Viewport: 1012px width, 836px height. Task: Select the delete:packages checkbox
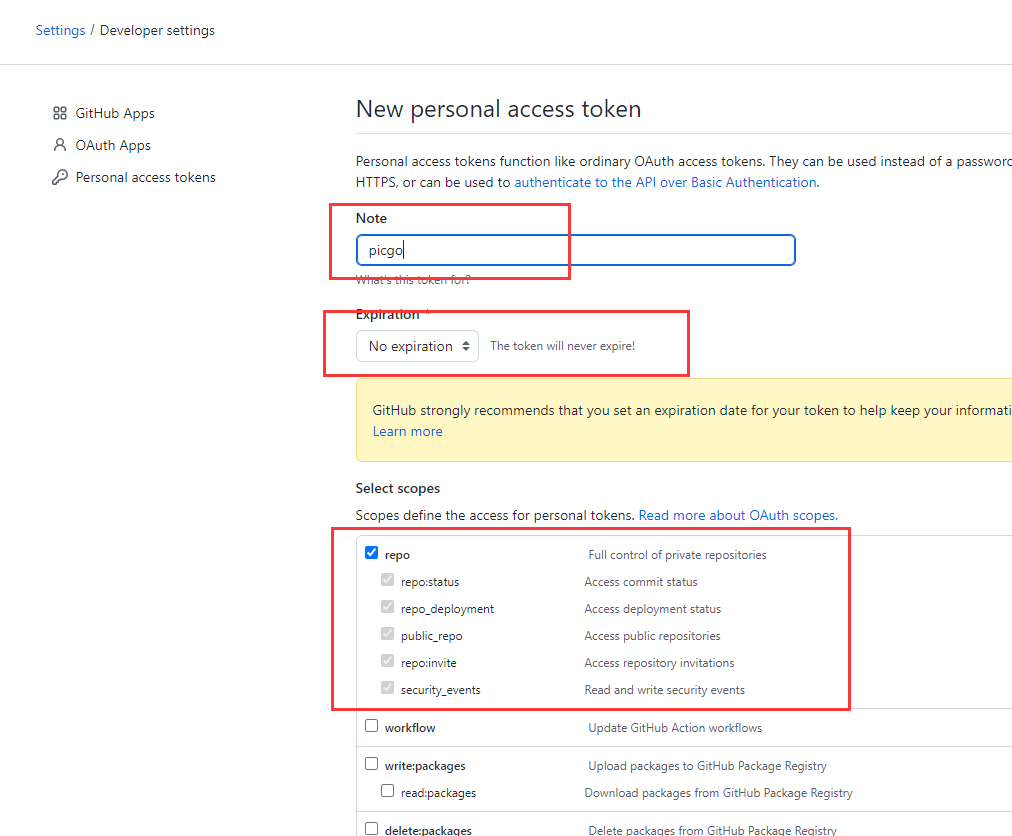372,829
